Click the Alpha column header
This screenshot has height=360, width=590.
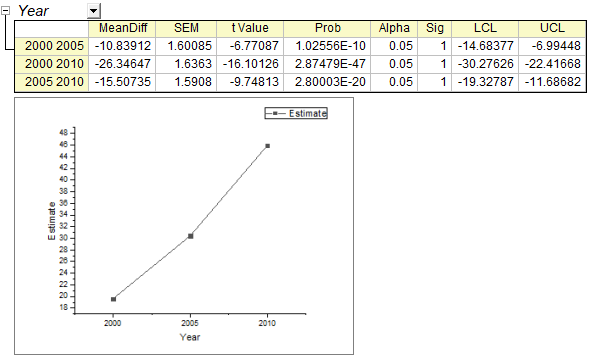pos(394,28)
